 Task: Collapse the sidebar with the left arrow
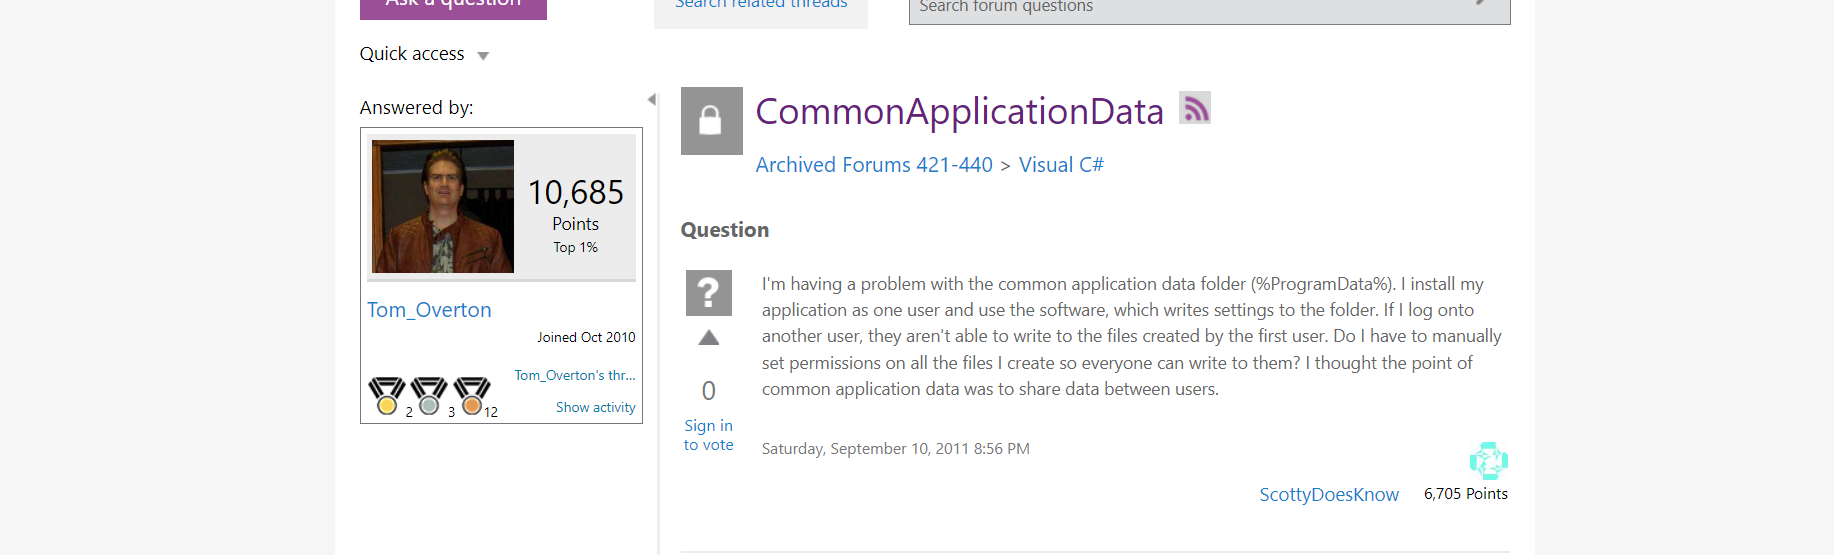(652, 99)
